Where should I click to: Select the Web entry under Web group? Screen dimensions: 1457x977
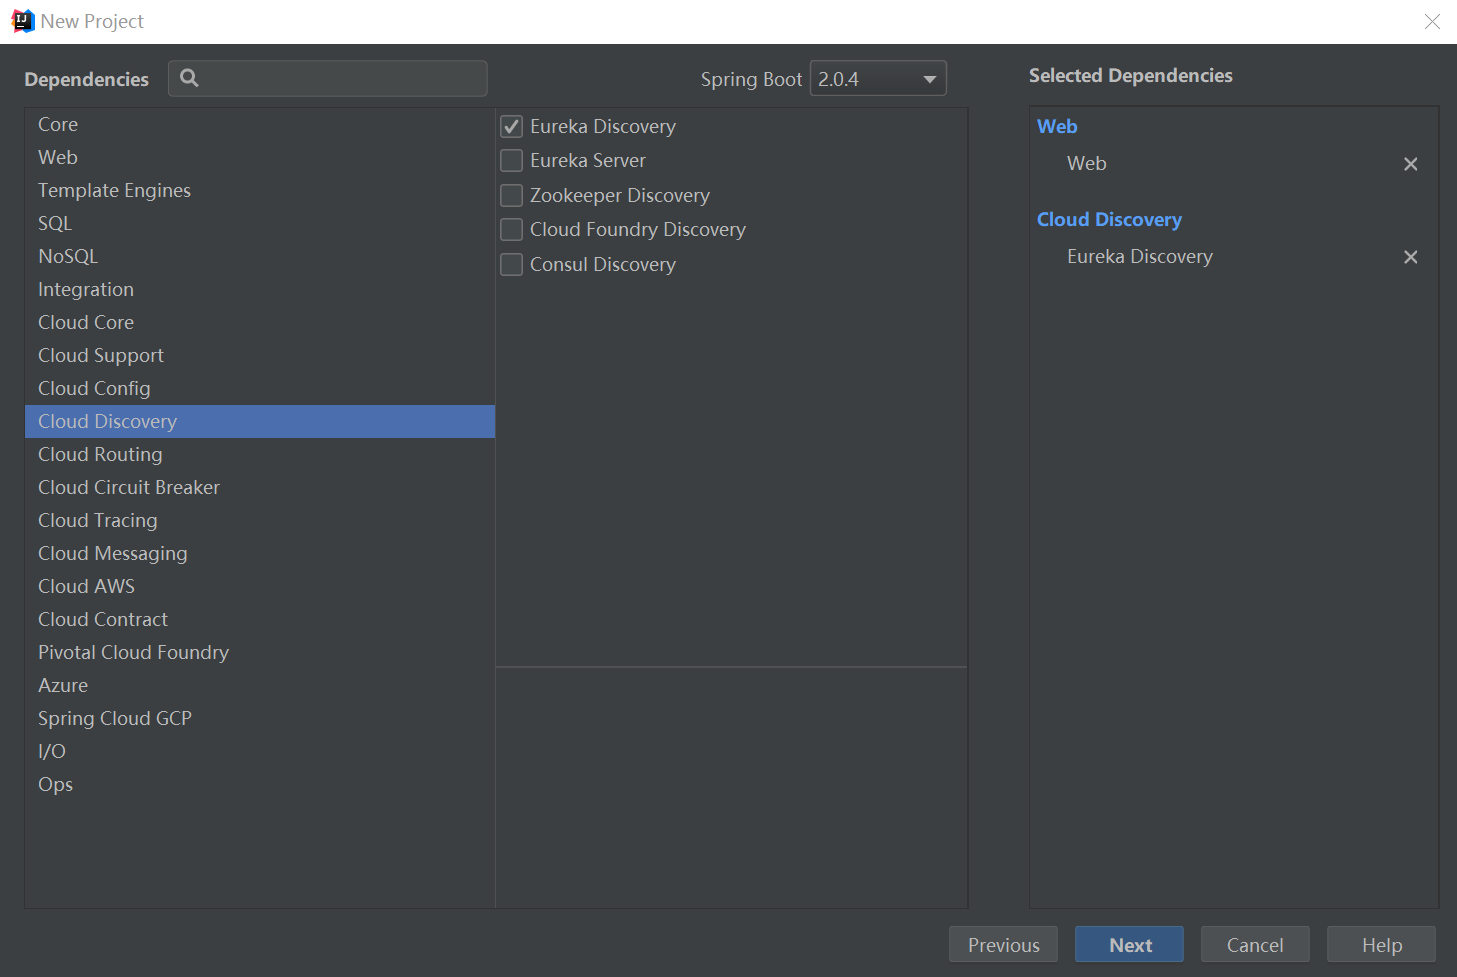point(1087,164)
